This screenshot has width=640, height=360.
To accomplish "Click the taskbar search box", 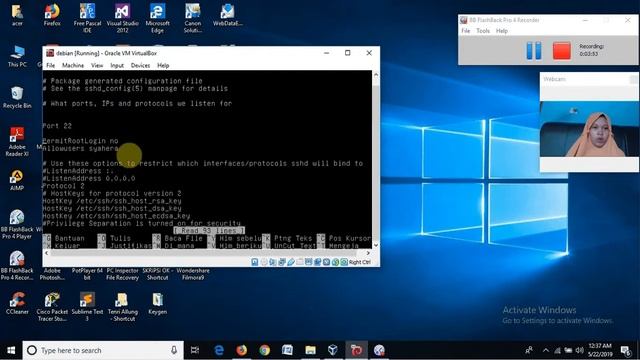I will point(103,350).
